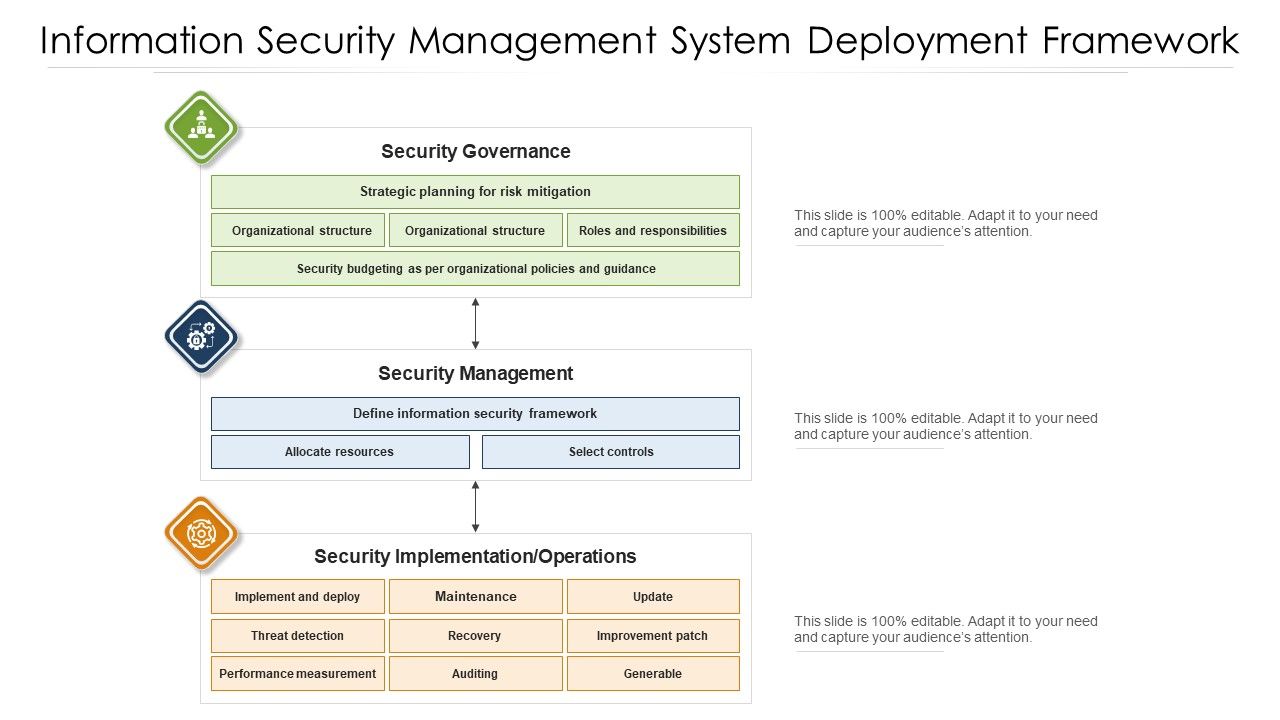Image resolution: width=1280 pixels, height=720 pixels.
Task: Click the Security budgeting policies and guidance box
Action: point(475,268)
